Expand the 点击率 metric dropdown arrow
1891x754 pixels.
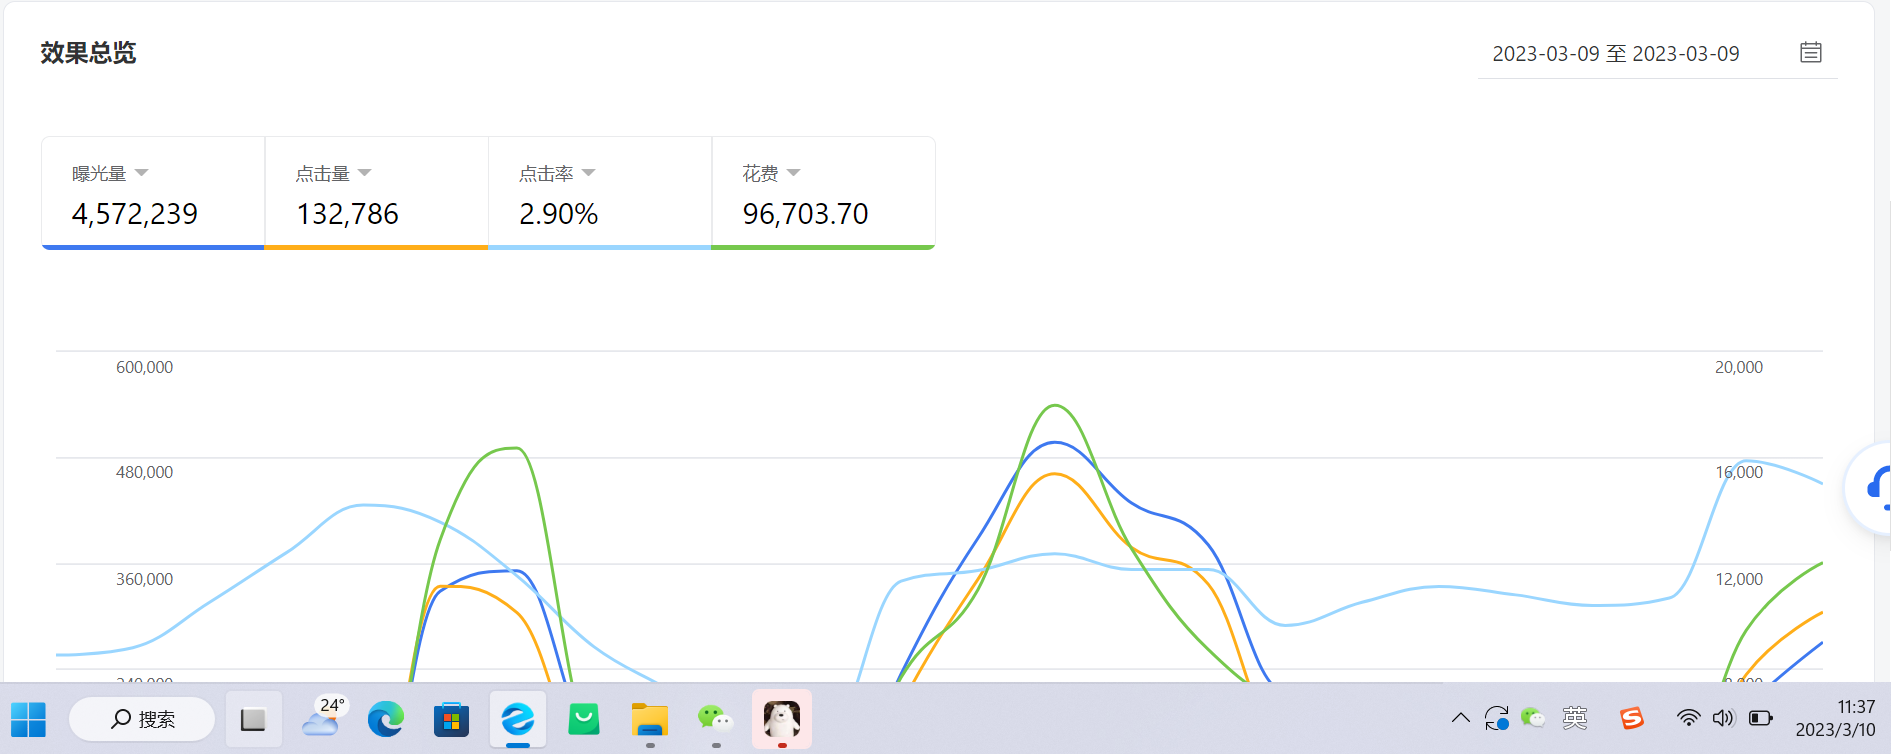coord(588,173)
